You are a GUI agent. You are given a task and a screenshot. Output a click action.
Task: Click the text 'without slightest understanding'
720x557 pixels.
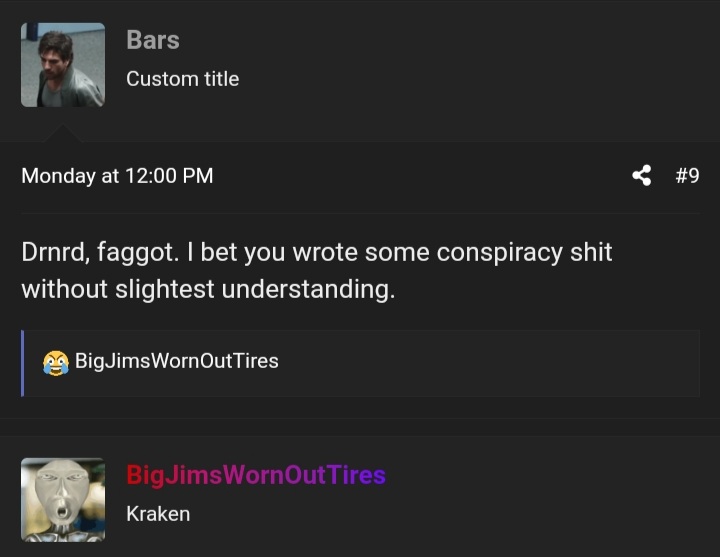206,289
